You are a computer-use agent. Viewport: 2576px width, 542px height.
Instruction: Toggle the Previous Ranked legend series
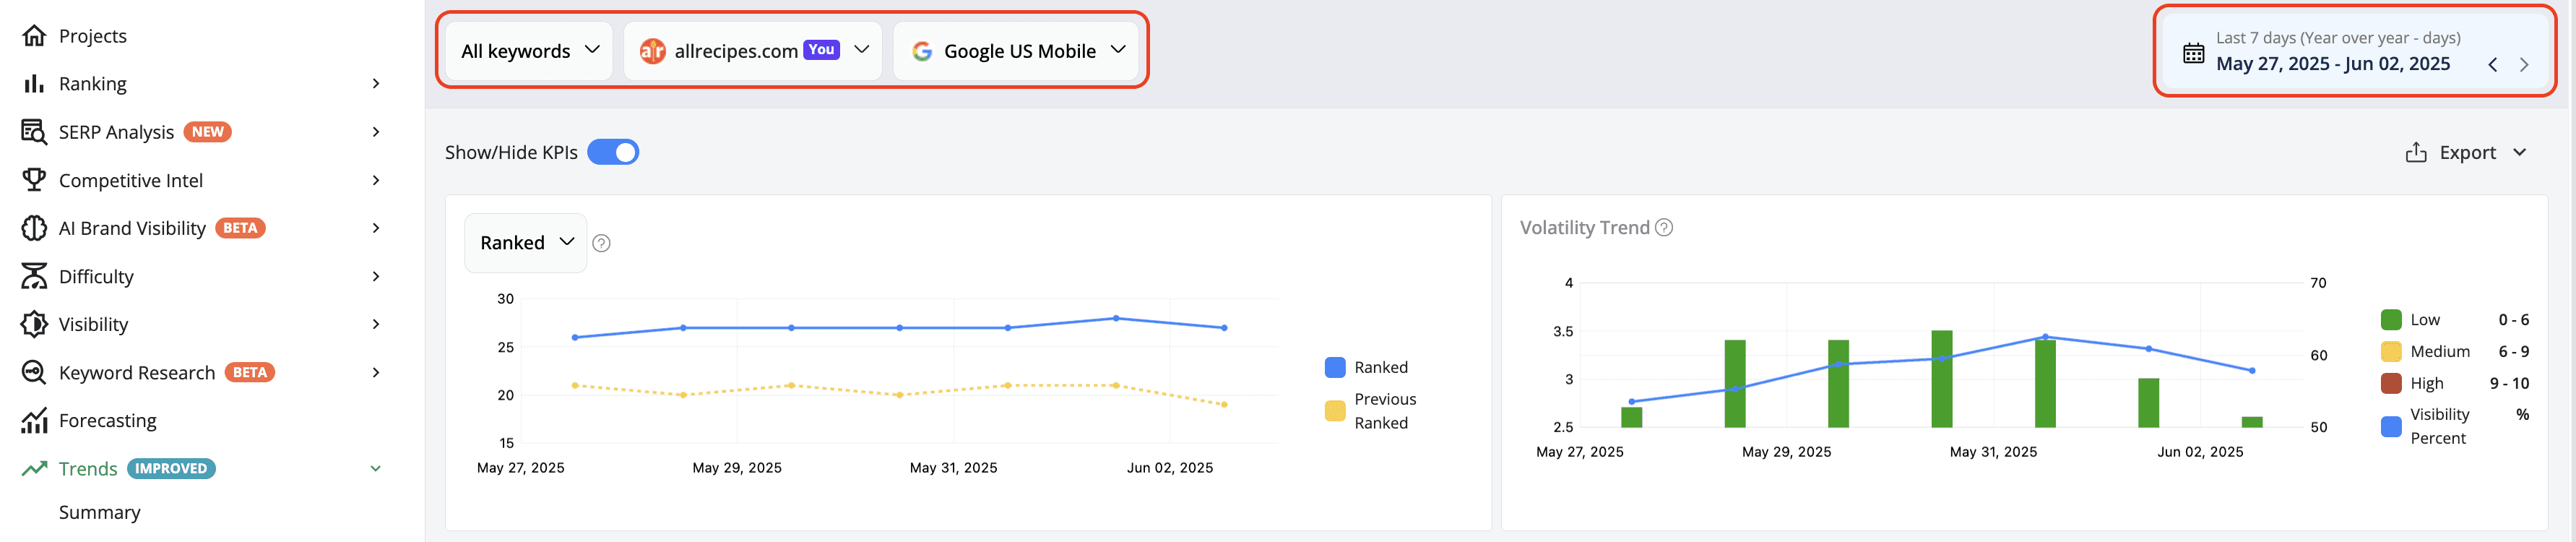pyautogui.click(x=1370, y=411)
